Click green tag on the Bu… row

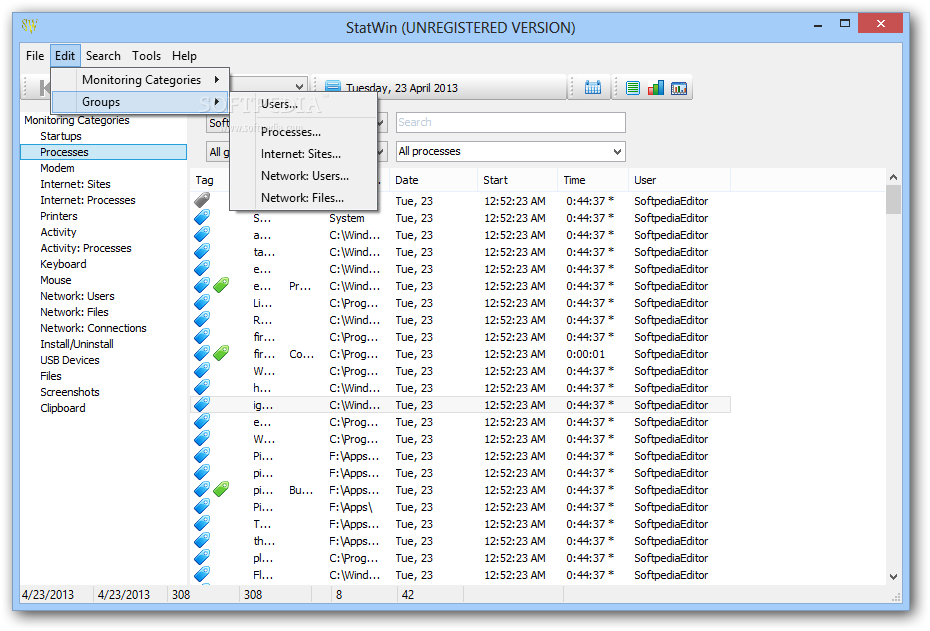221,490
